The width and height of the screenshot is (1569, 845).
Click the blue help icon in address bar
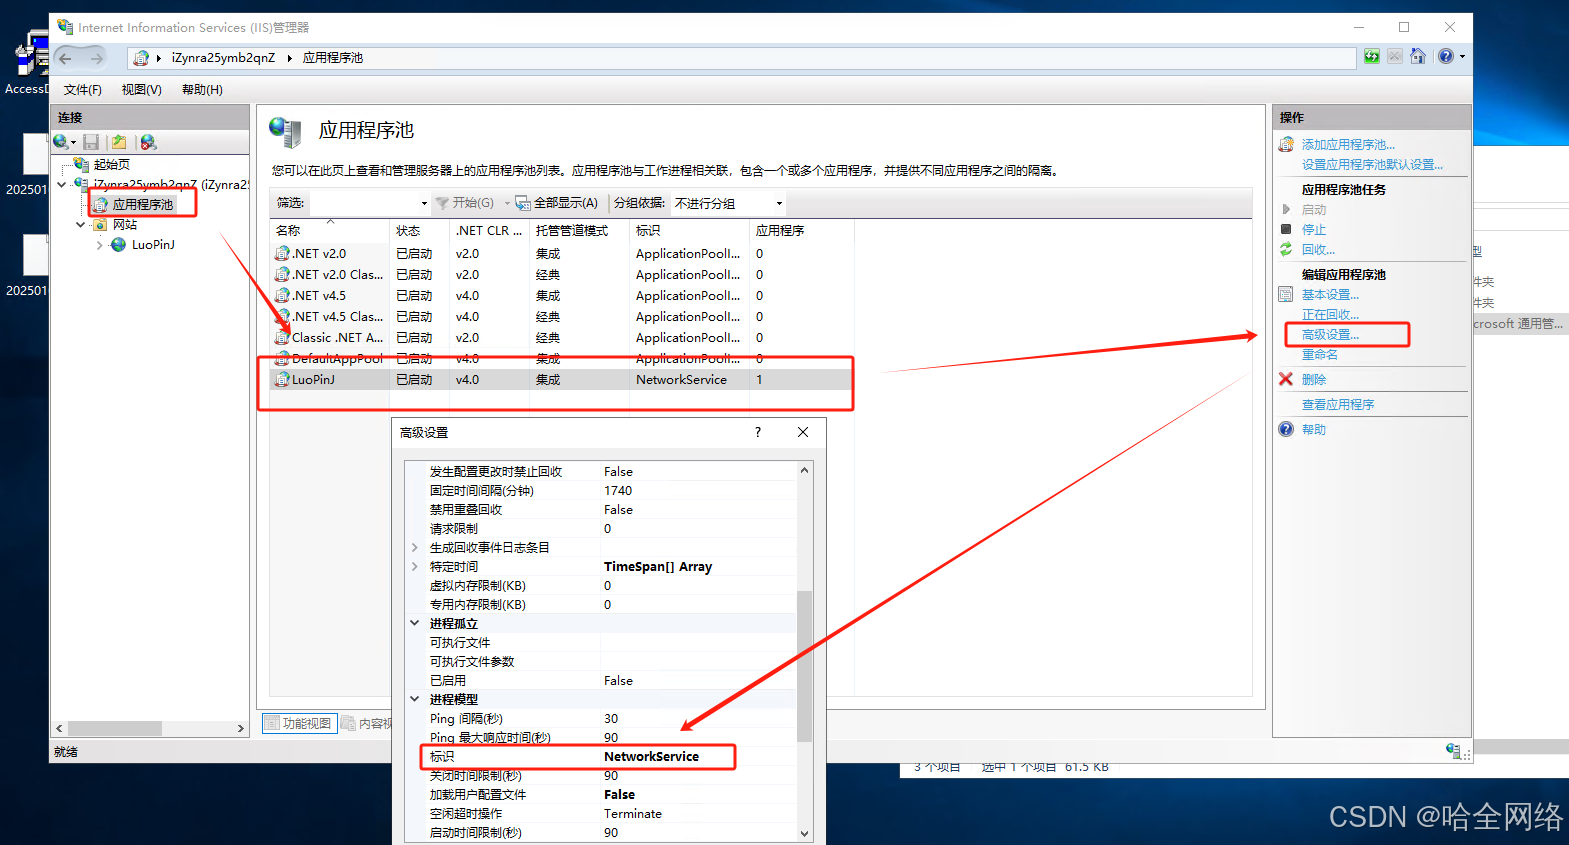[1446, 57]
